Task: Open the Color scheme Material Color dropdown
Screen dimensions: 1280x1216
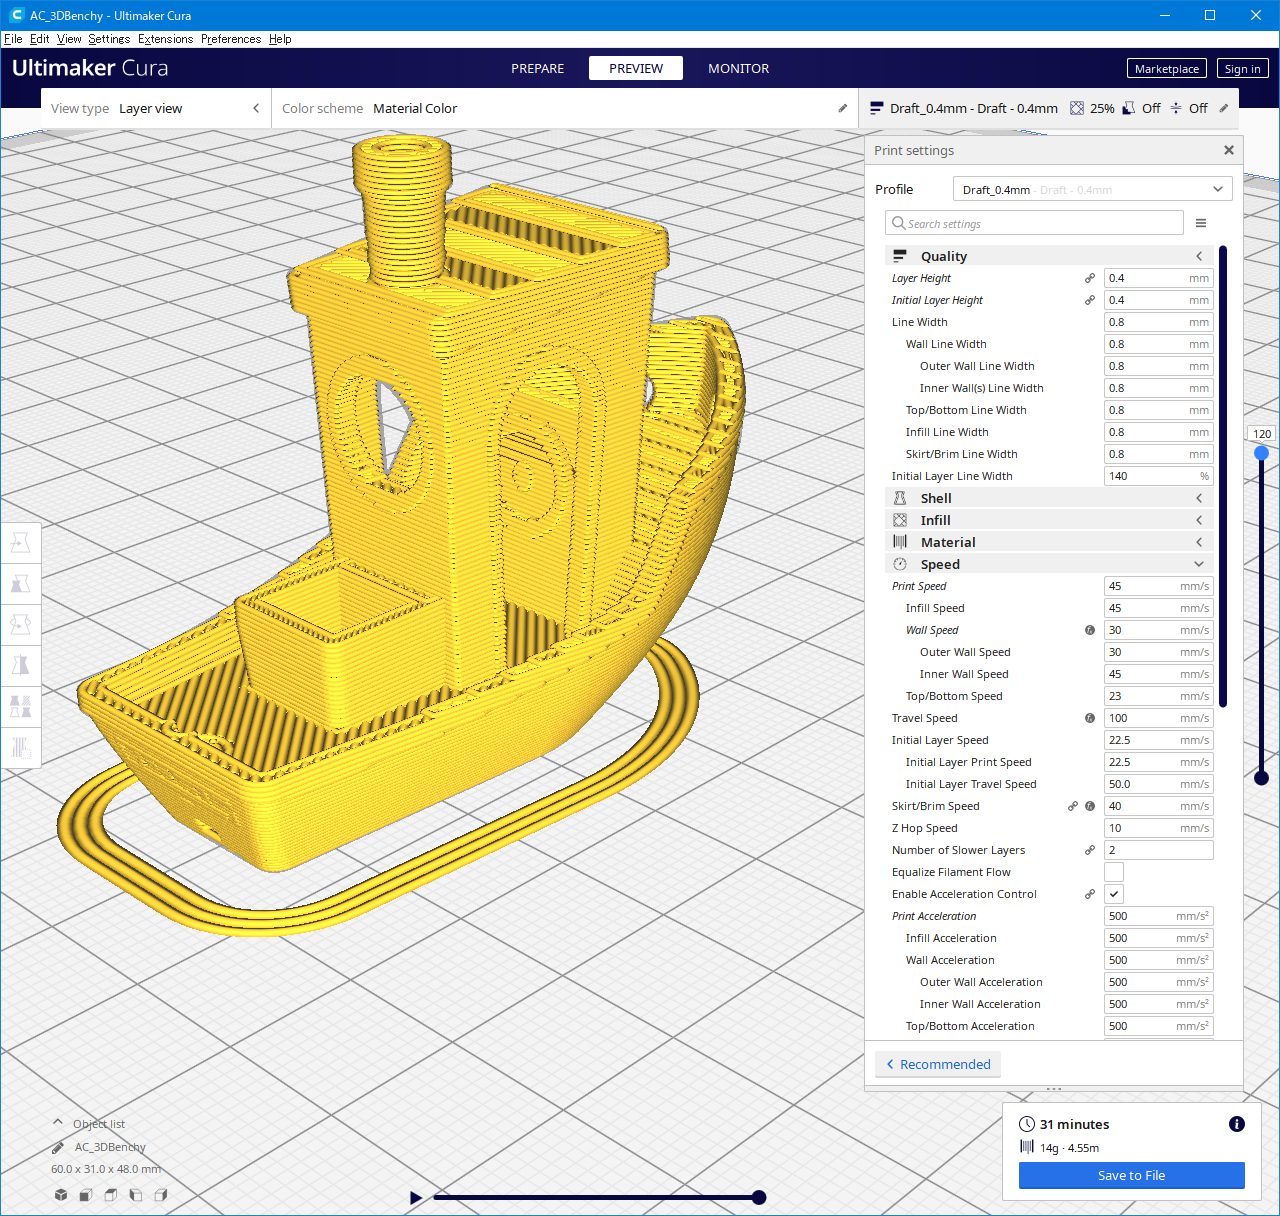Action: click(565, 108)
